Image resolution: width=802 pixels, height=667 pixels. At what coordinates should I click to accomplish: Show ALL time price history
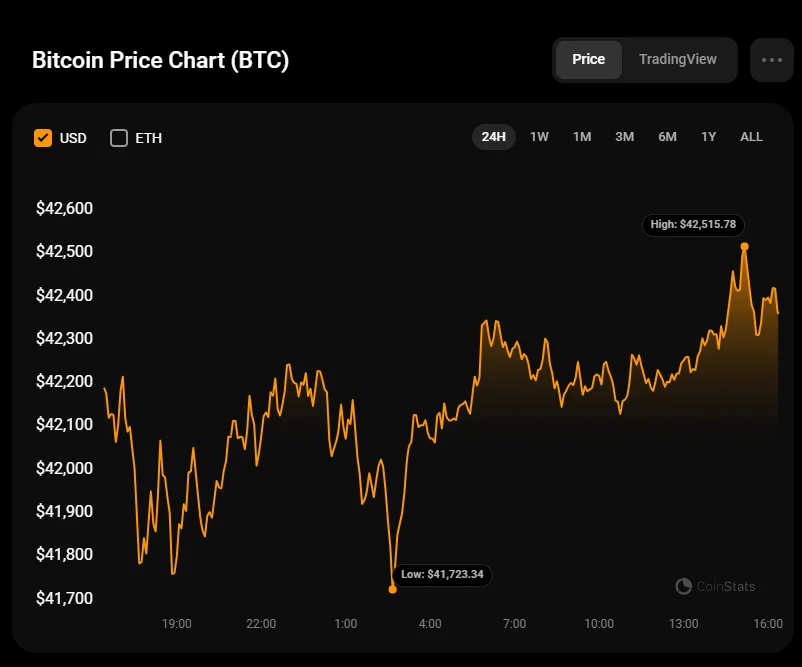[751, 137]
